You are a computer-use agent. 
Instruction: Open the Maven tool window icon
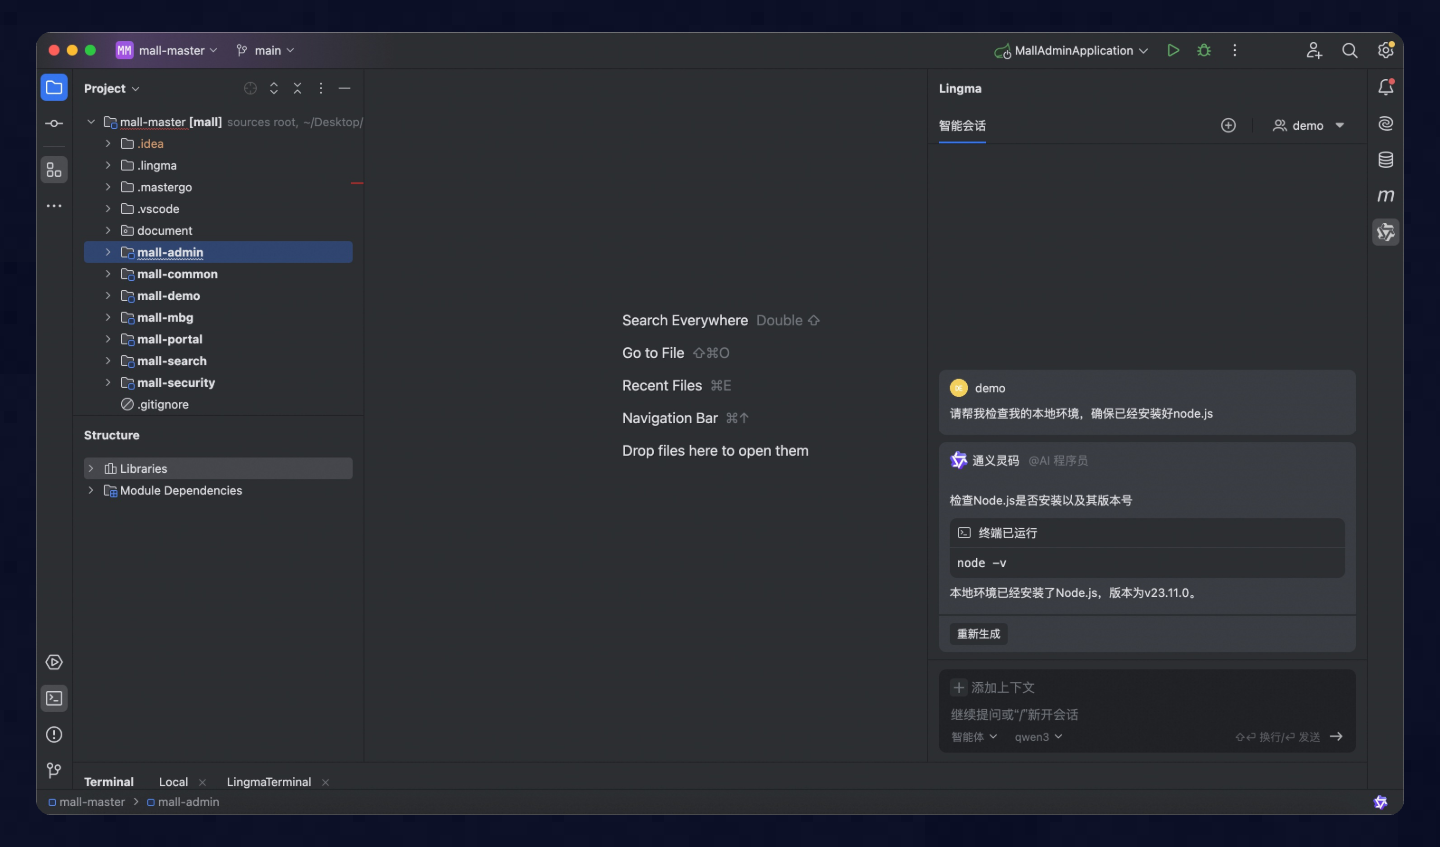(1385, 195)
